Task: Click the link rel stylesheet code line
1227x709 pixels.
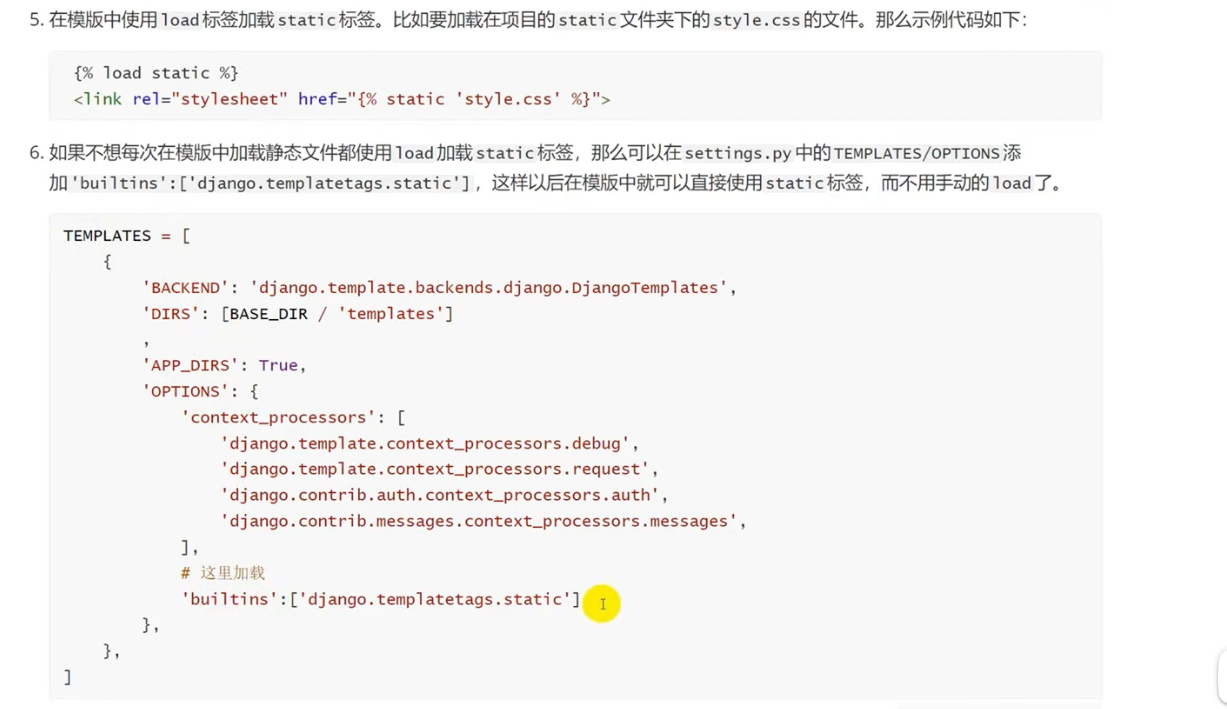Action: 341,99
